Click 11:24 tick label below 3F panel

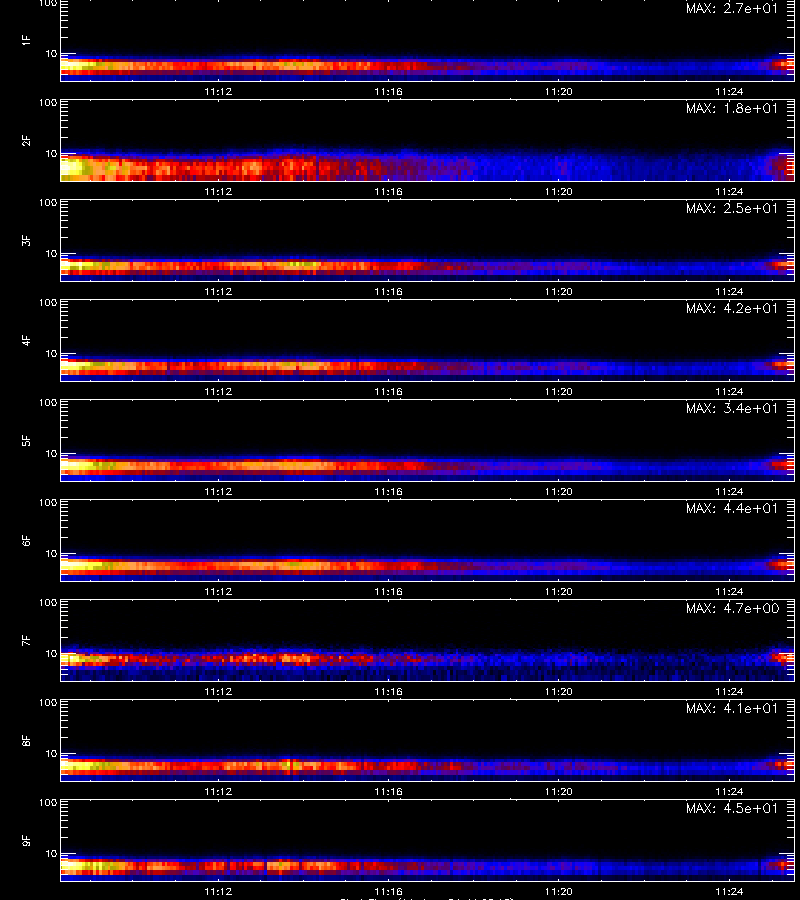click(x=729, y=292)
